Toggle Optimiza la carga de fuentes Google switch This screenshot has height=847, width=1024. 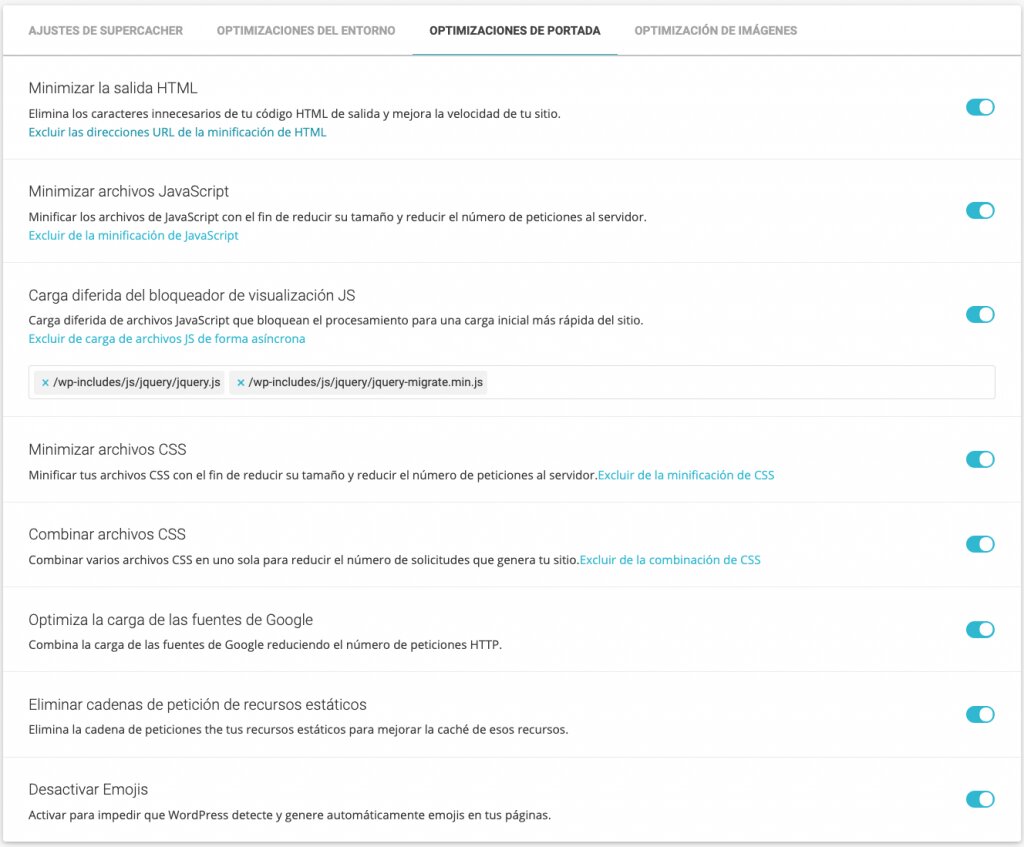pyautogui.click(x=980, y=629)
